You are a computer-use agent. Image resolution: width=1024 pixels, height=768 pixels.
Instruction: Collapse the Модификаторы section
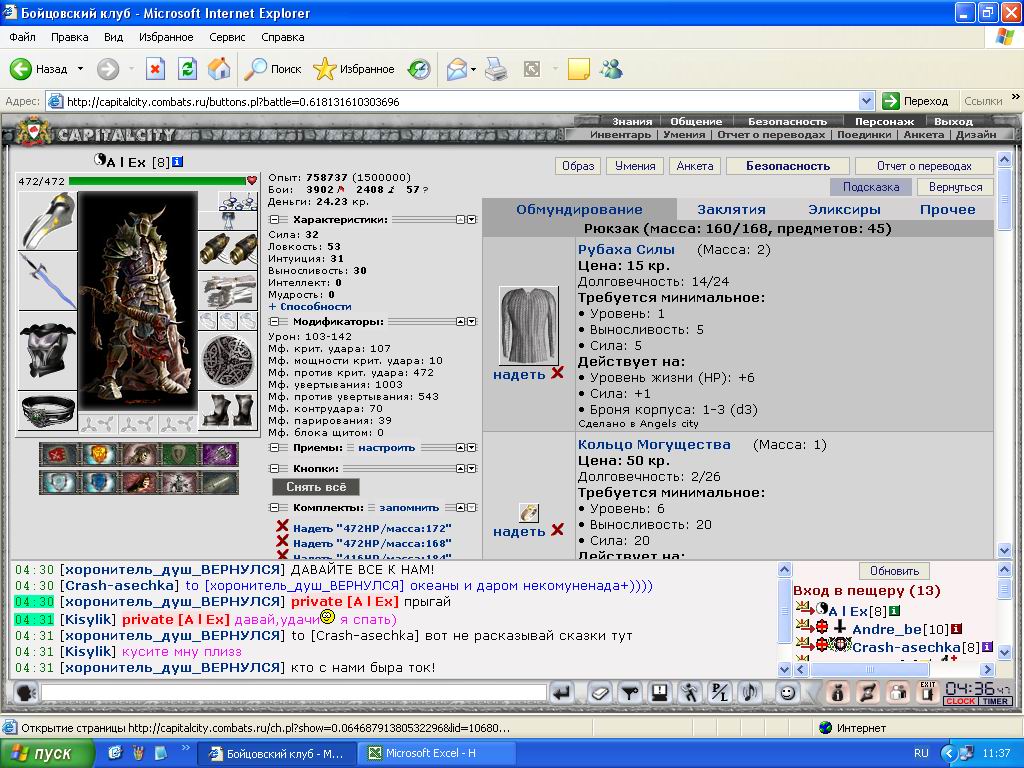coord(275,321)
